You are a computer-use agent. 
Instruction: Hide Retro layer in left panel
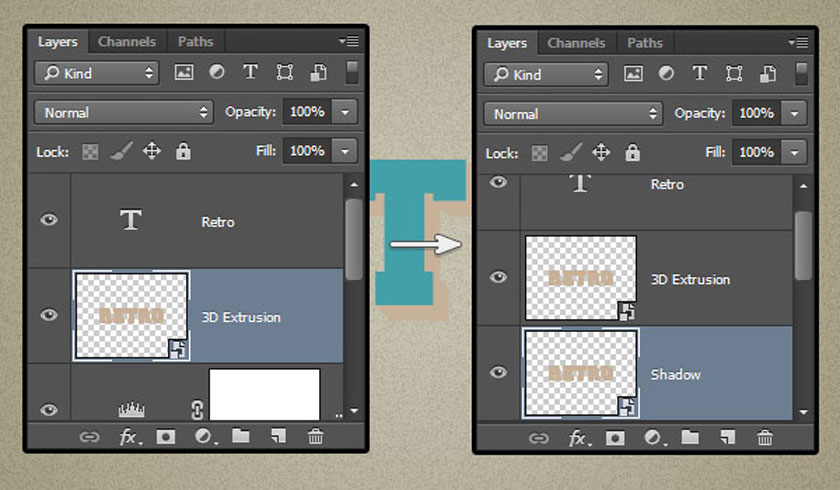49,220
